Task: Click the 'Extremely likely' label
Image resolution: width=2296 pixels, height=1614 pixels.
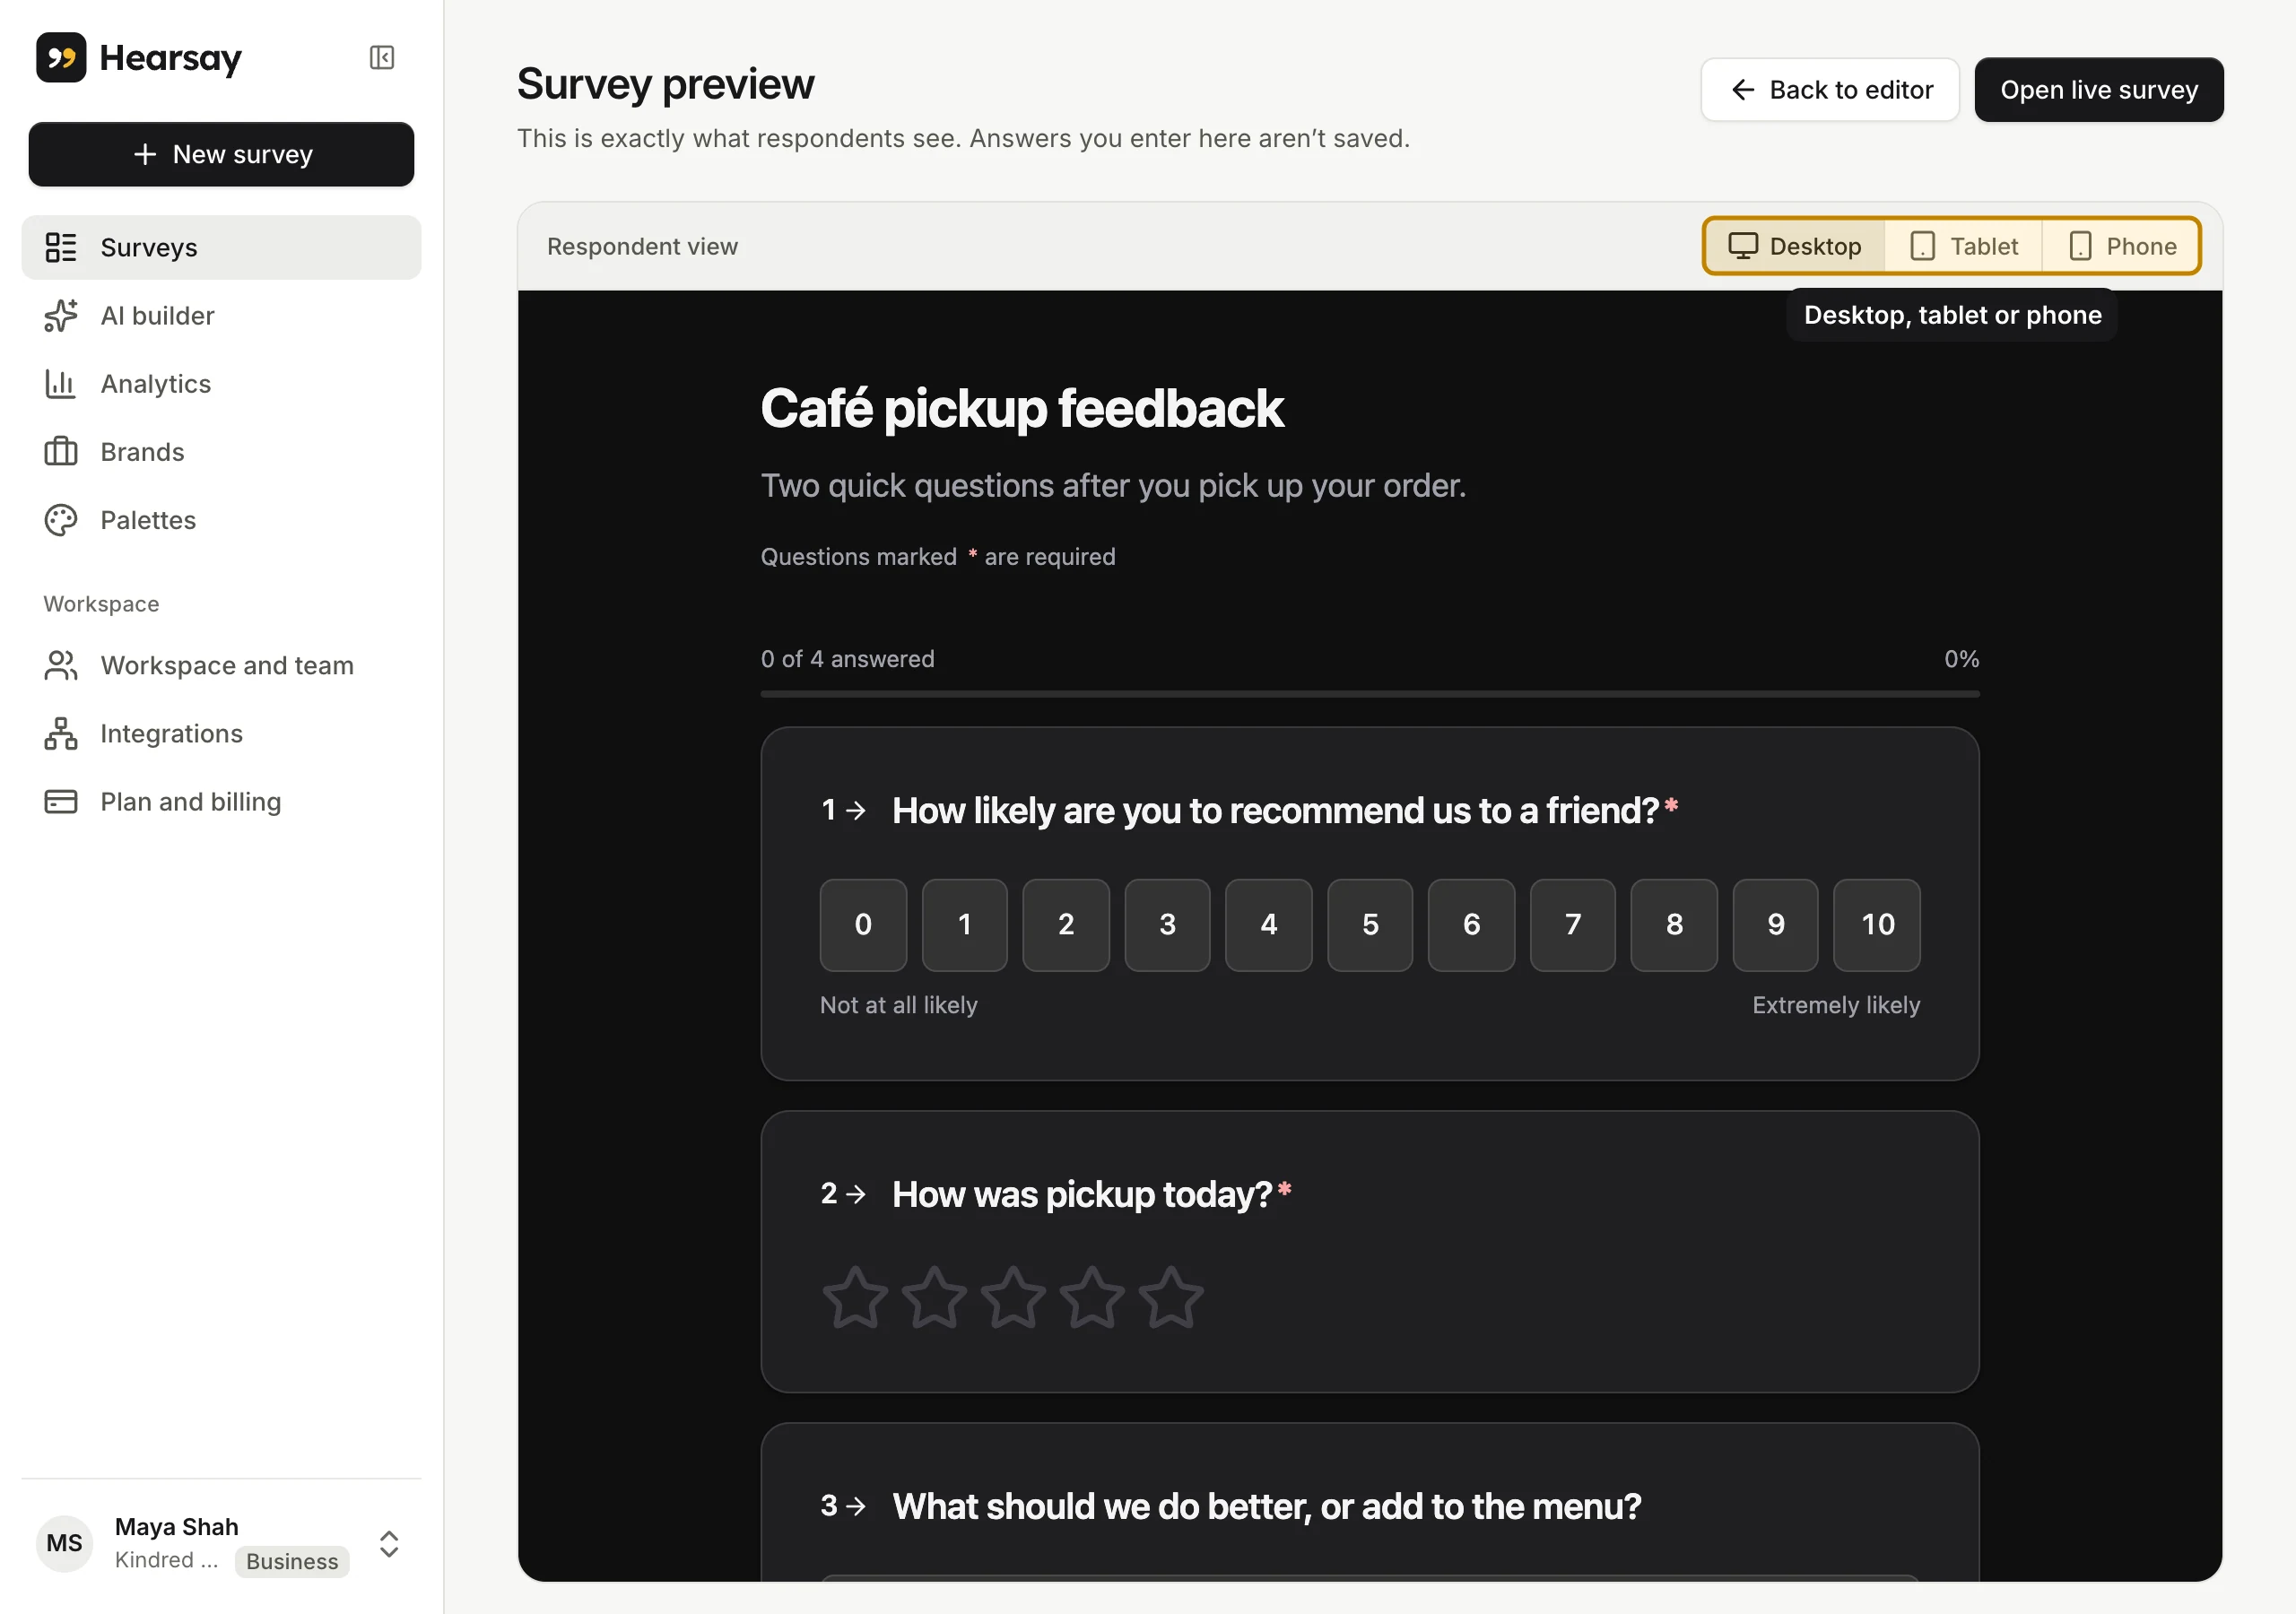Action: 1836,1005
